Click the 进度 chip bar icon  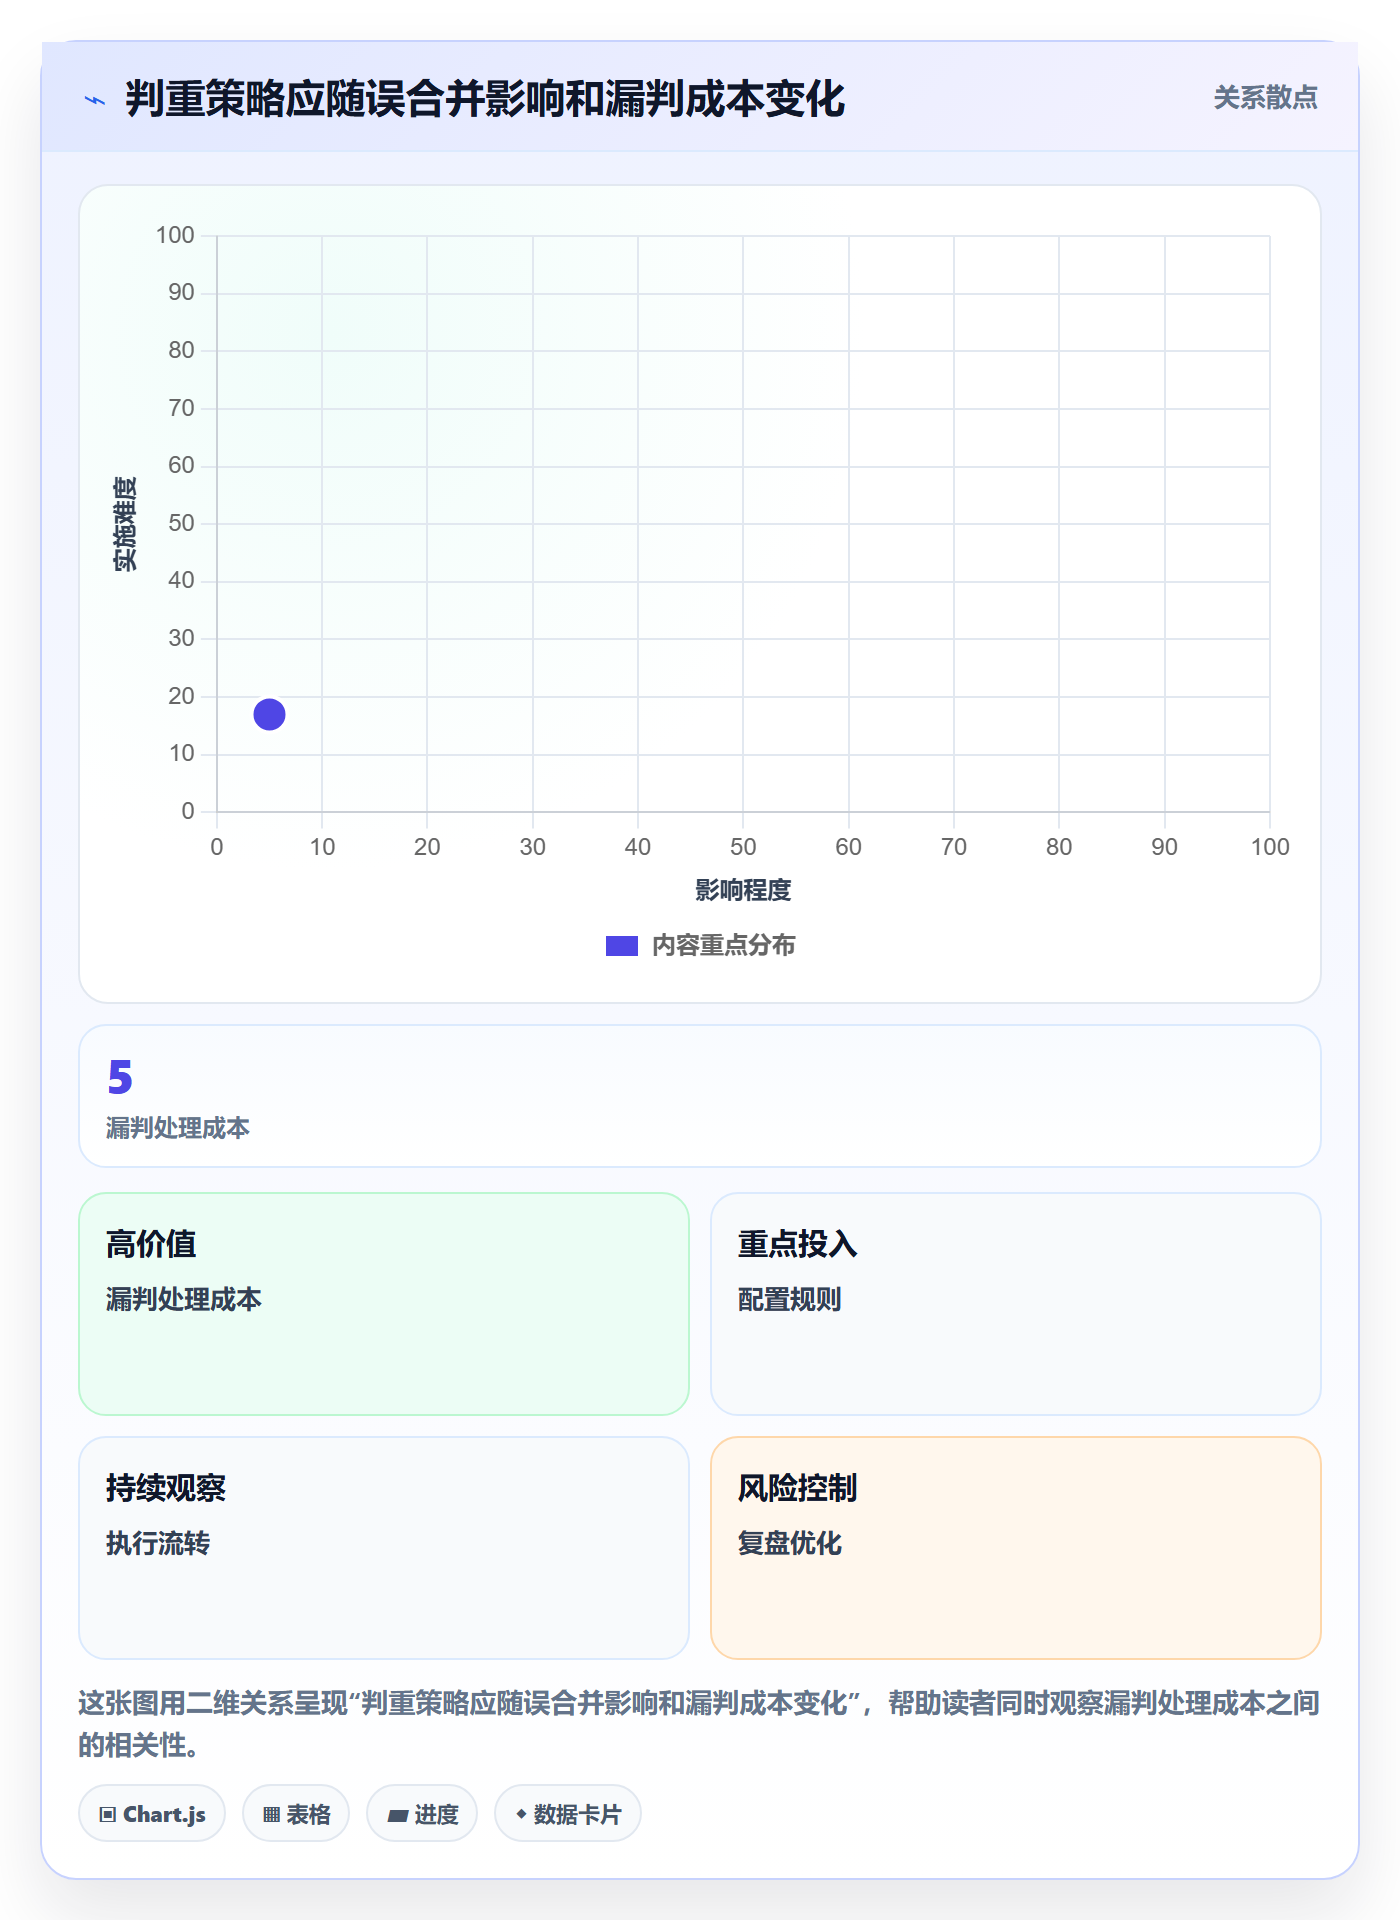[x=397, y=1815]
